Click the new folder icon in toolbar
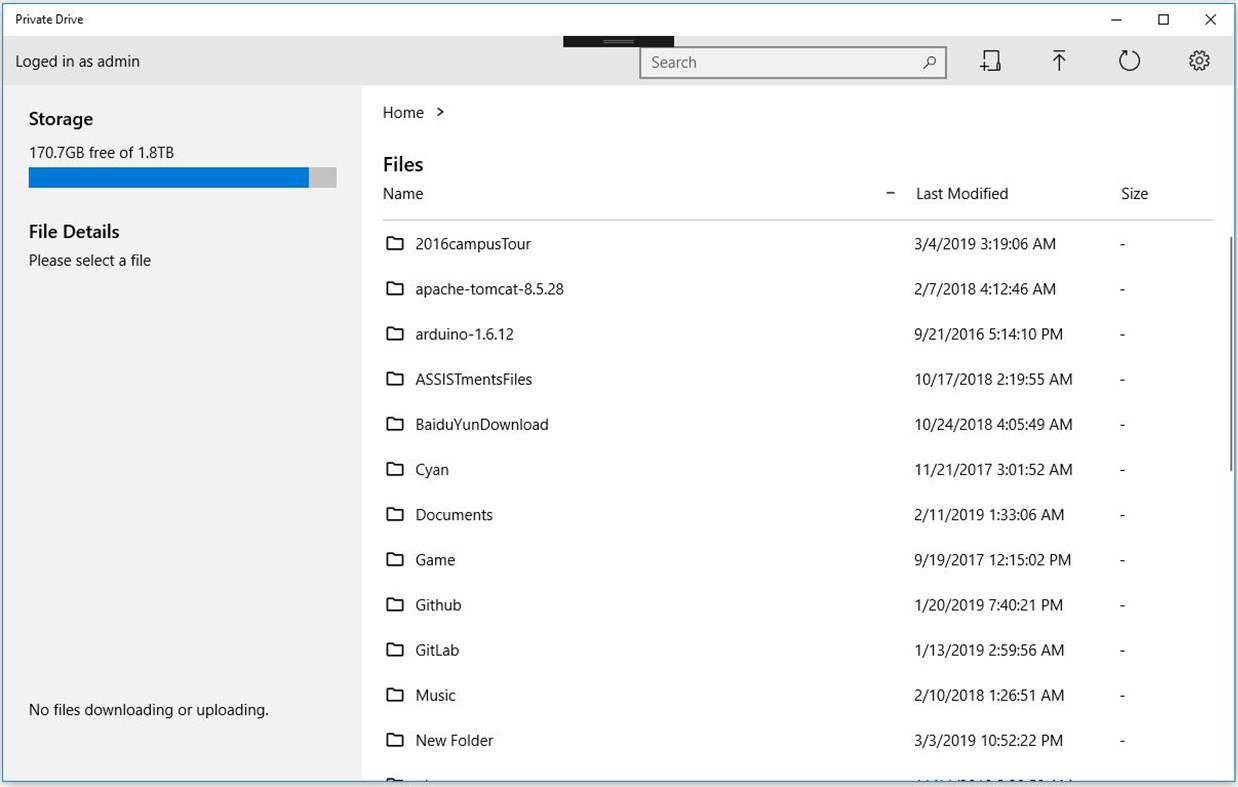The image size is (1238, 787). pos(990,62)
